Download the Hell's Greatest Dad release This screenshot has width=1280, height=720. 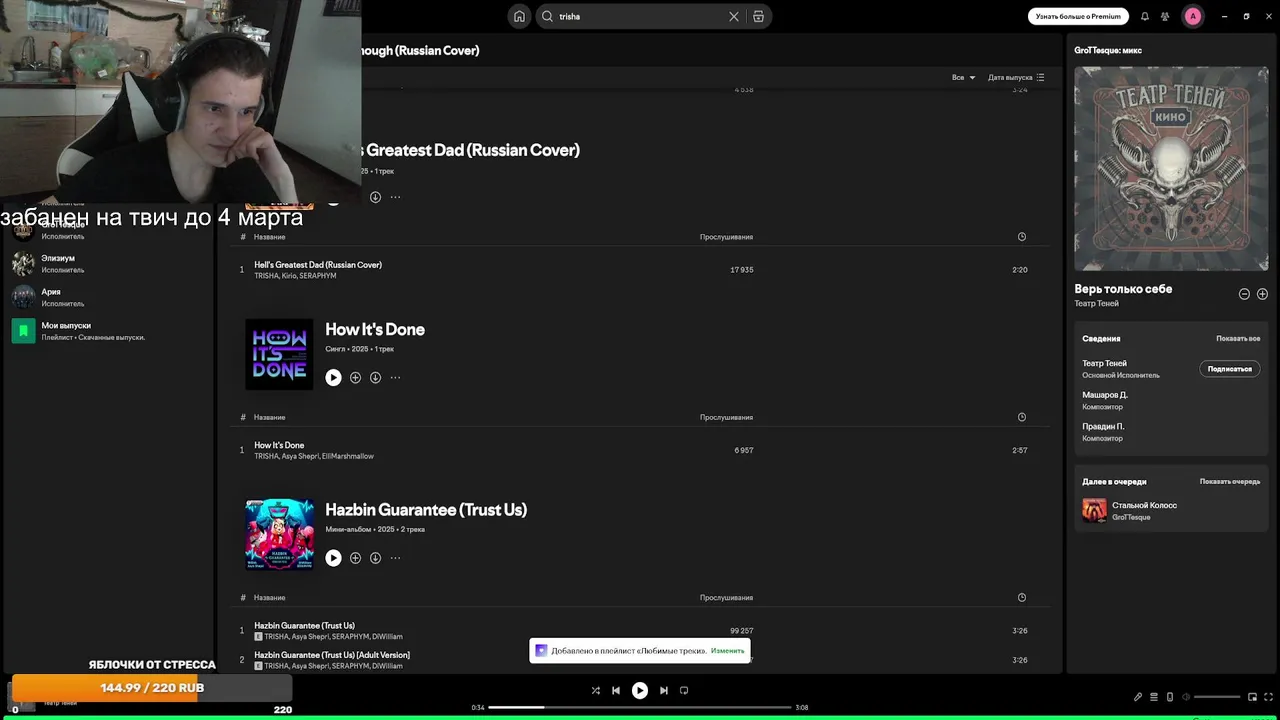[x=375, y=197]
